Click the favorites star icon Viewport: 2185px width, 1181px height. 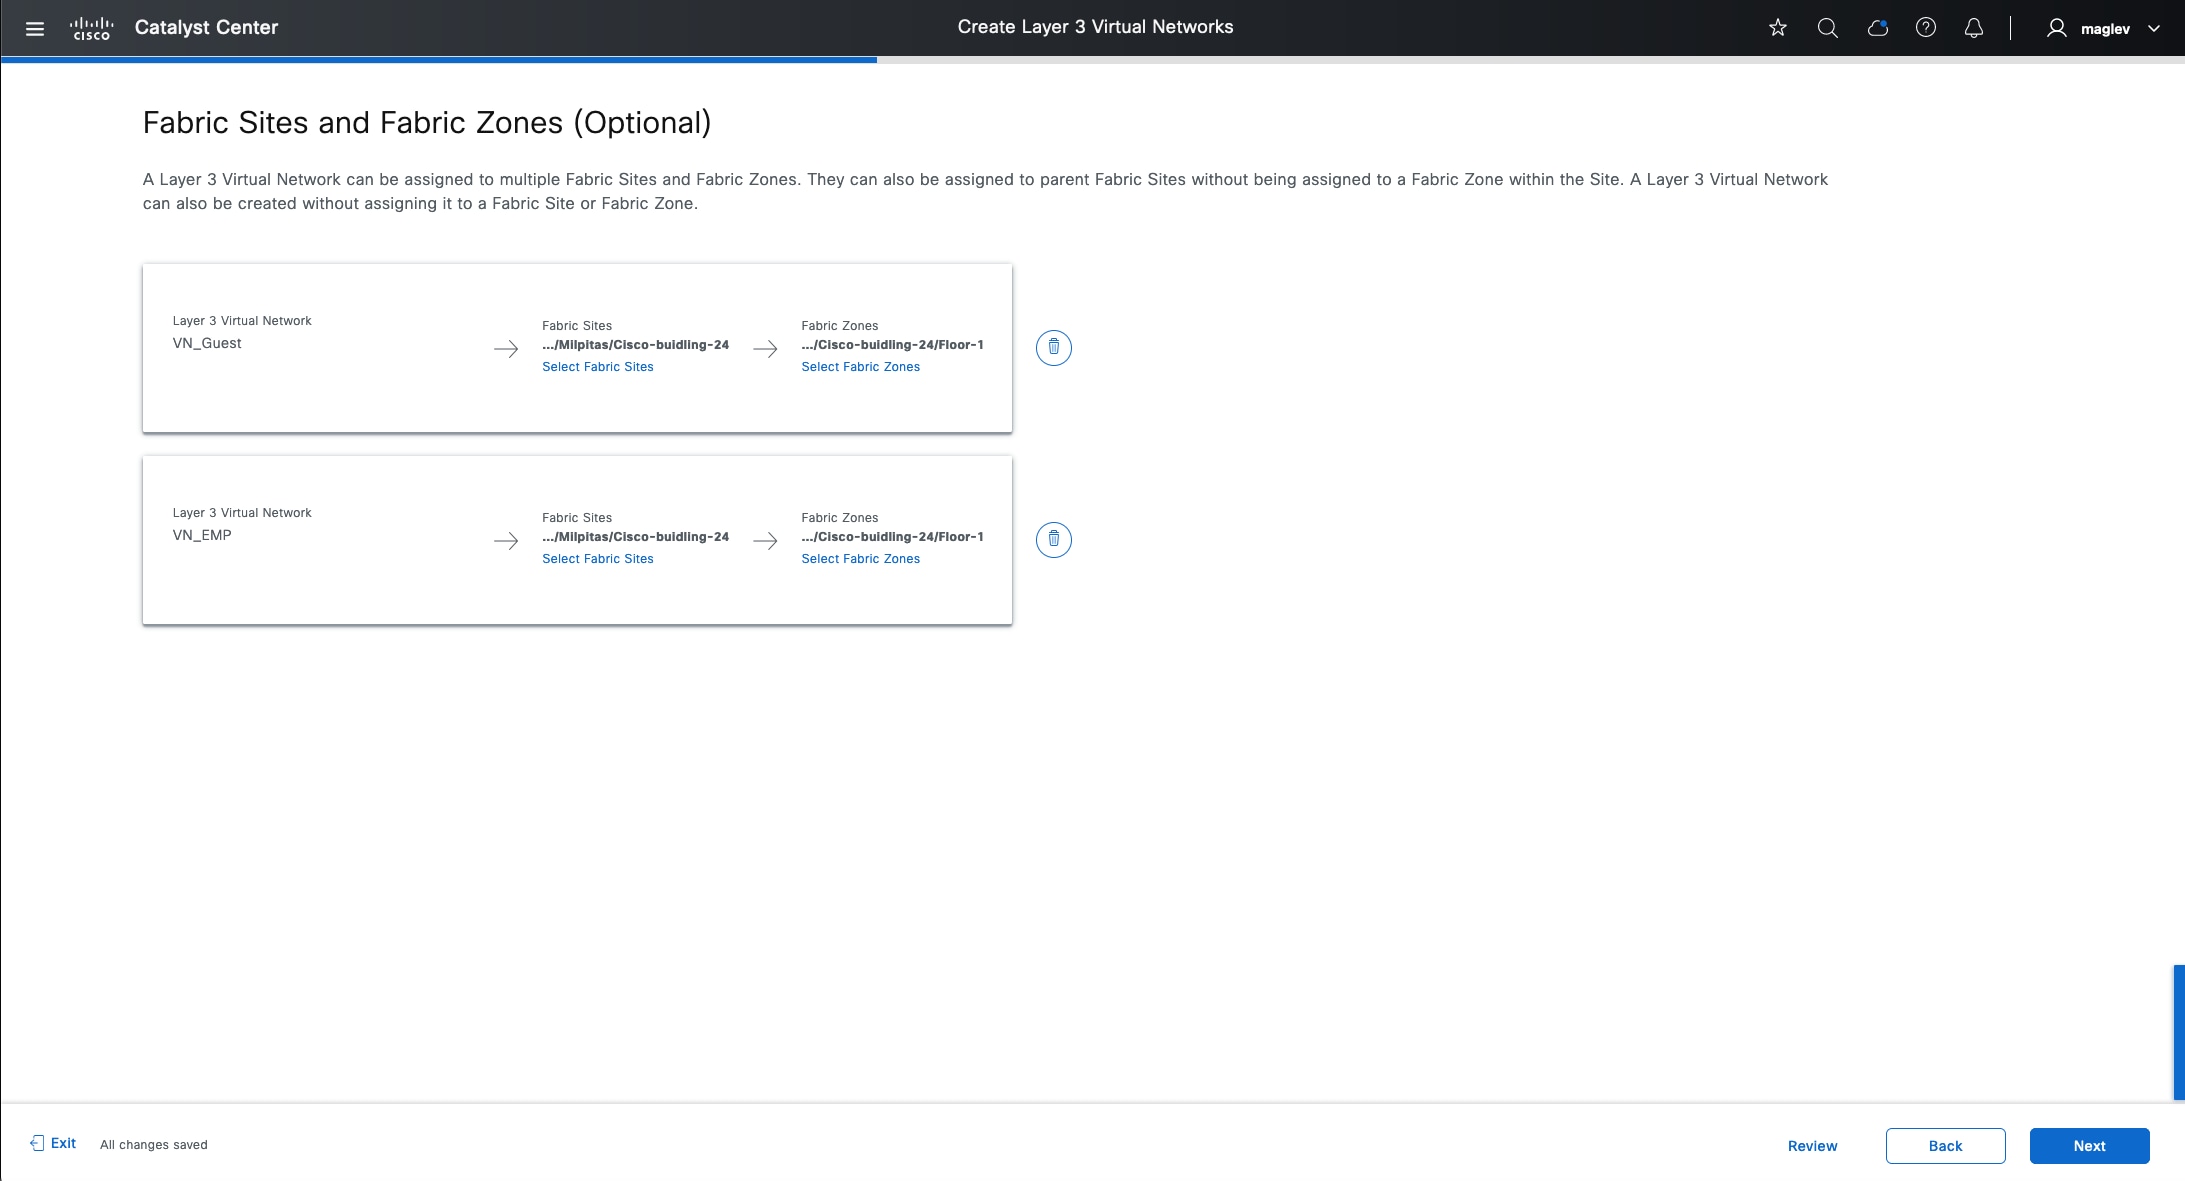coord(1777,28)
